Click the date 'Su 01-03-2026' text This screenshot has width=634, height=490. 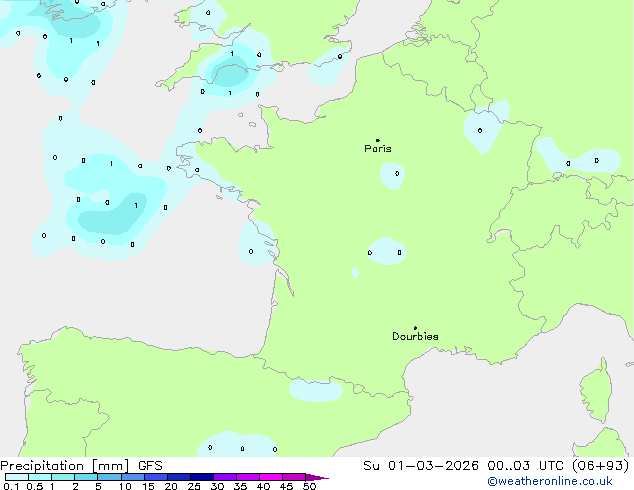click(421, 466)
